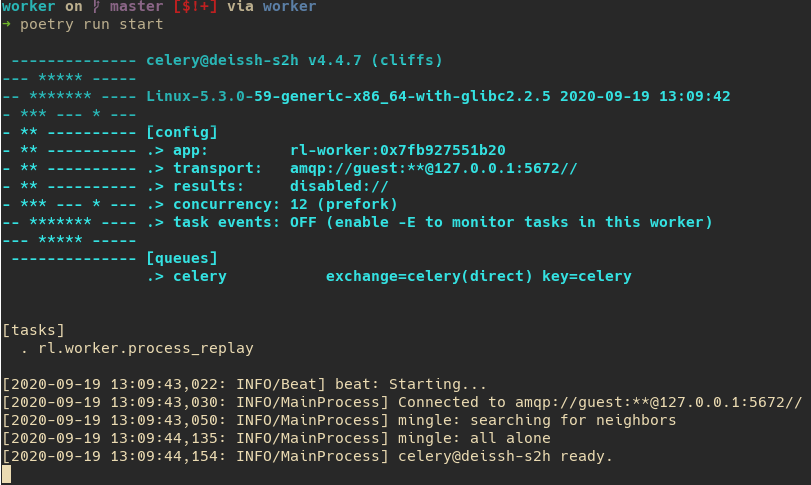
Task: Click the green prompt arrow symbol
Action: tap(6, 24)
